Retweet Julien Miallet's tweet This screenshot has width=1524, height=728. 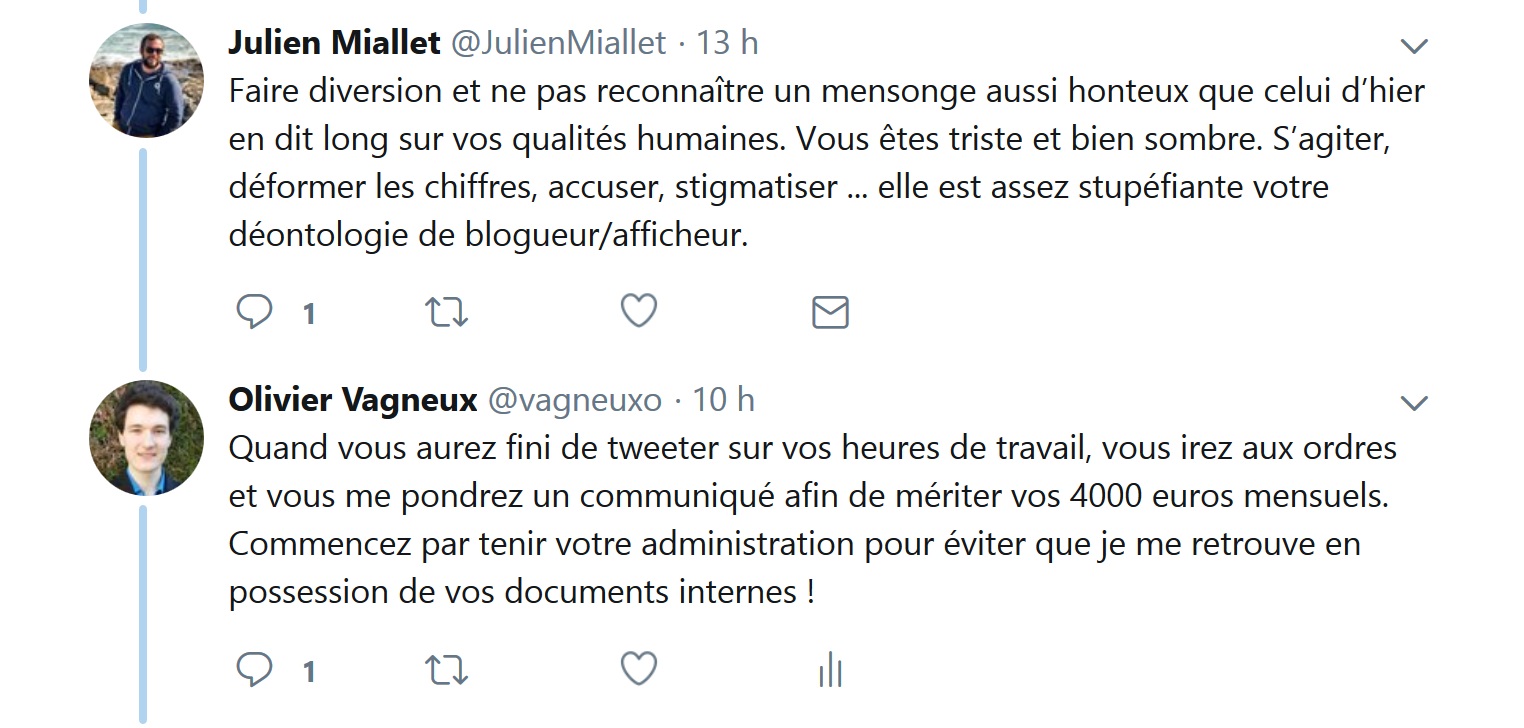pyautogui.click(x=446, y=312)
